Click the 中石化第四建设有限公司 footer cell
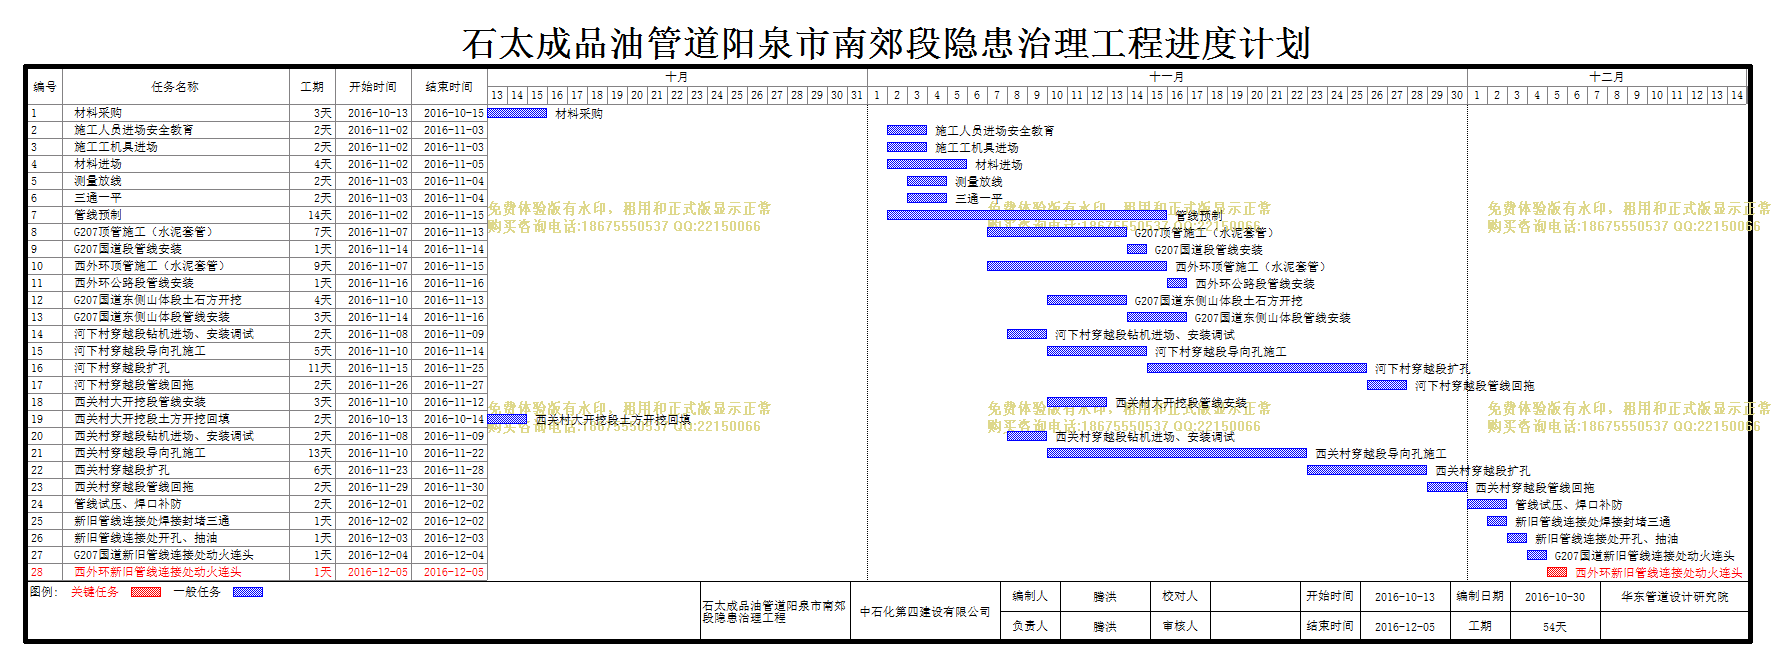 tap(925, 612)
